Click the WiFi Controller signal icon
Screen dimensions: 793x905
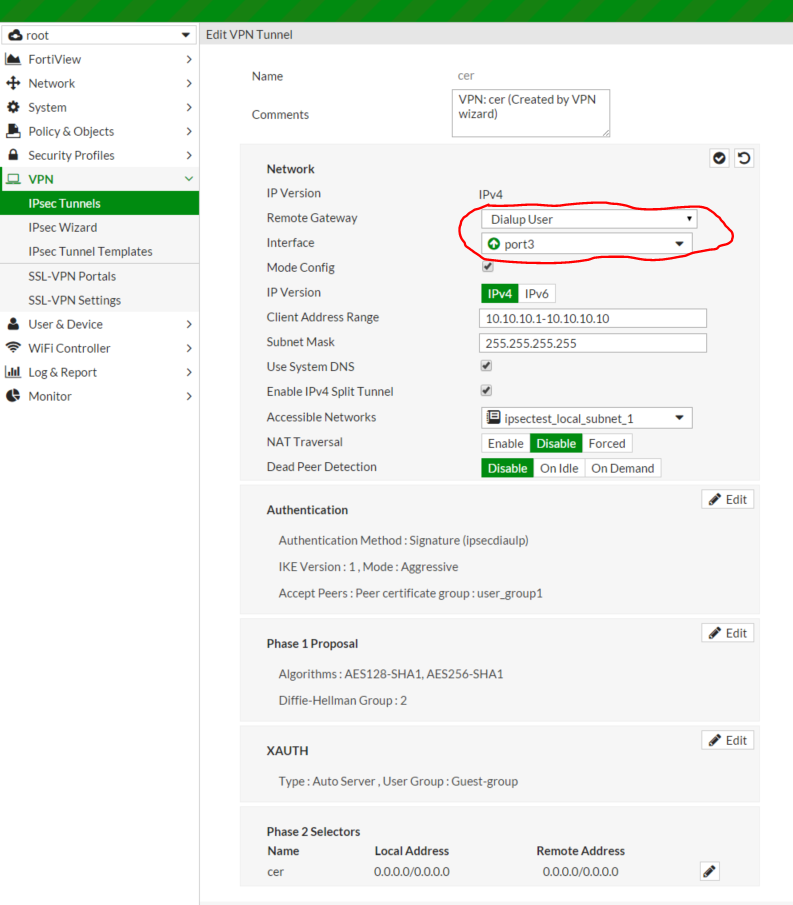coord(13,348)
